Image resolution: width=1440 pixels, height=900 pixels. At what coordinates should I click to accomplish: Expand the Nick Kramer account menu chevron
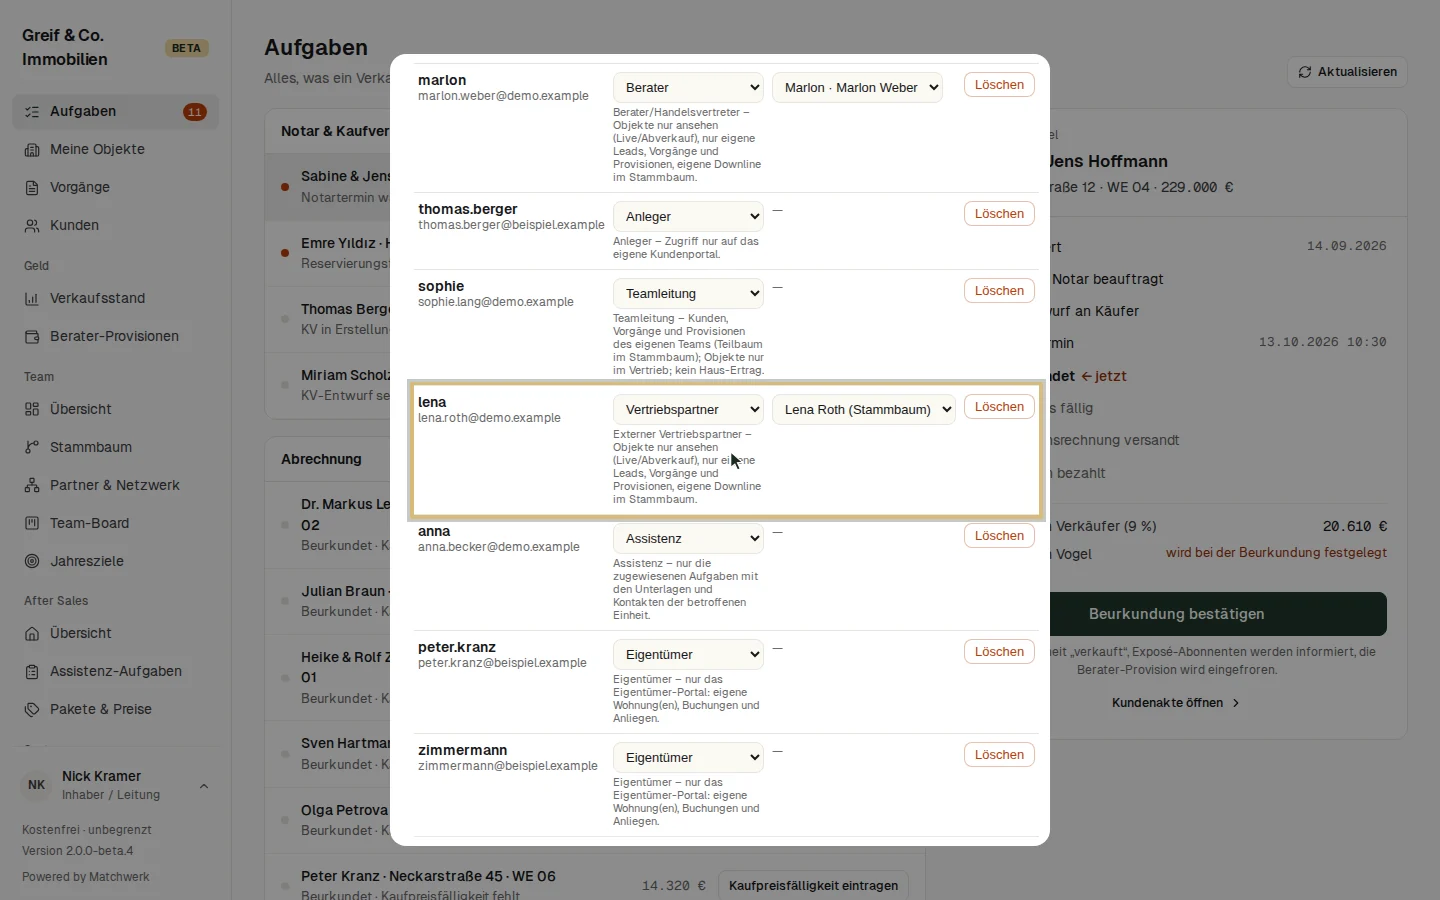(x=204, y=786)
